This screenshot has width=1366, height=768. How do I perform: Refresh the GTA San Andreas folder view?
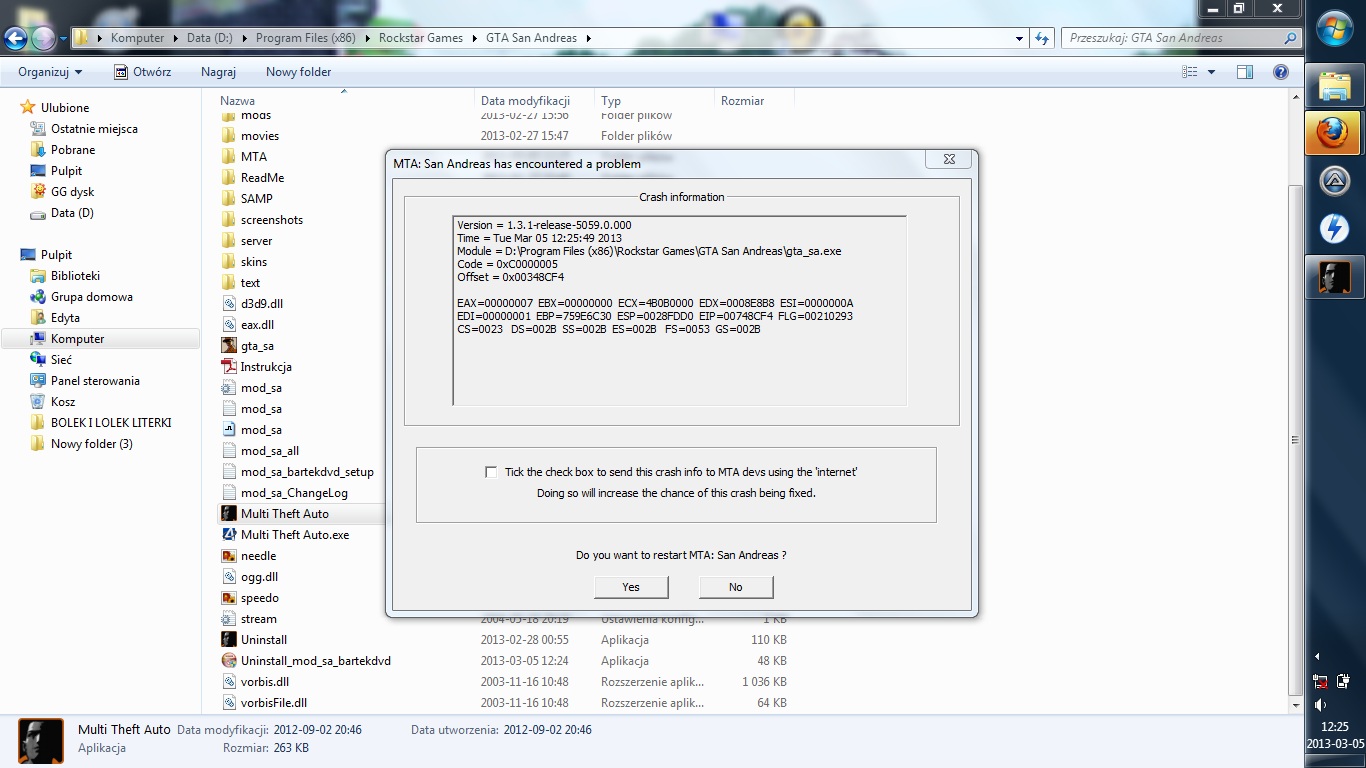tap(1043, 38)
